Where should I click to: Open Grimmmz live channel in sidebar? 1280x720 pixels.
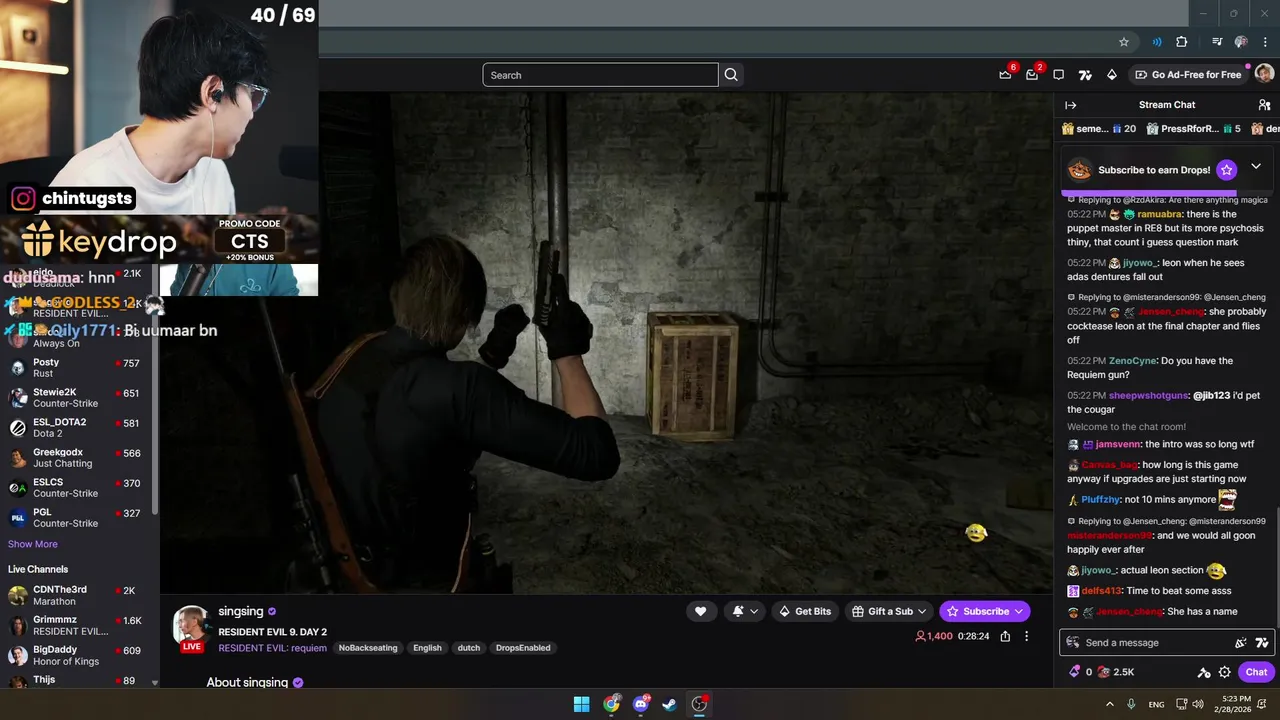(77, 626)
